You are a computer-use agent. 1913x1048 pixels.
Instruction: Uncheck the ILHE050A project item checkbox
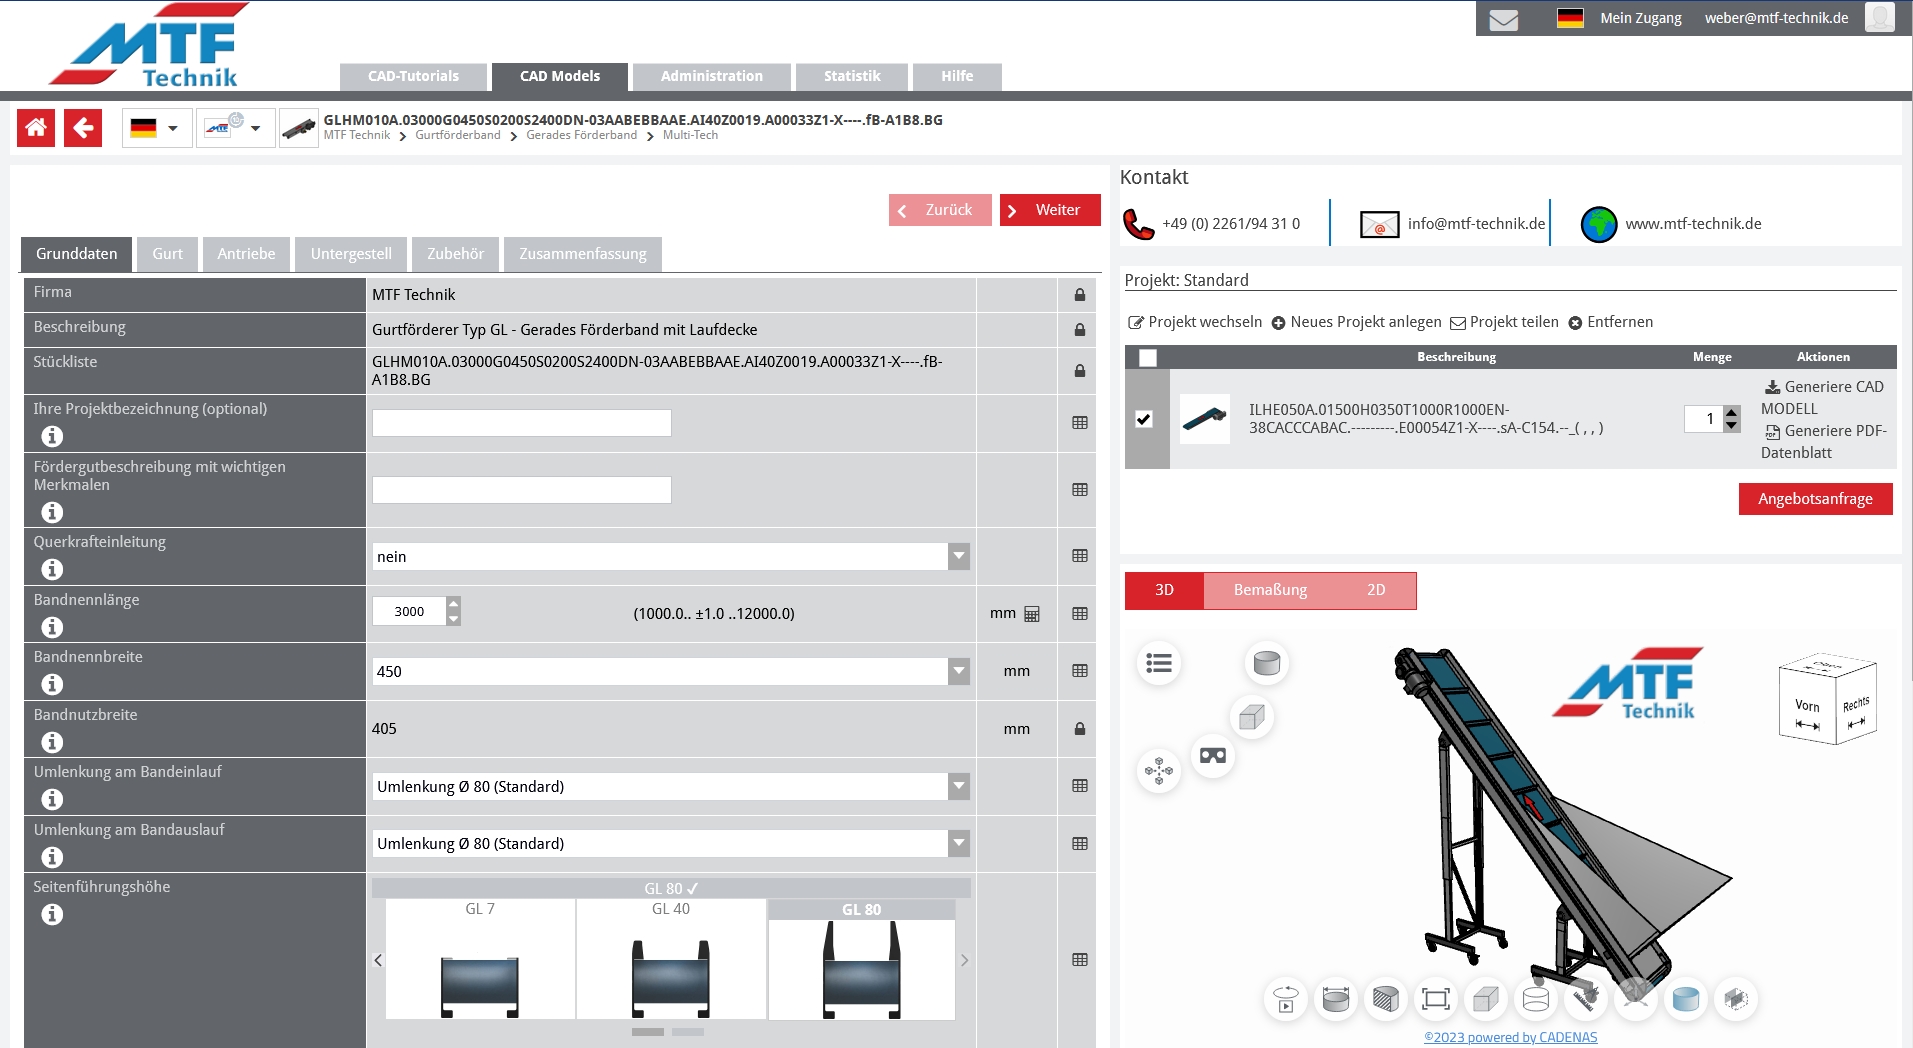coord(1144,419)
